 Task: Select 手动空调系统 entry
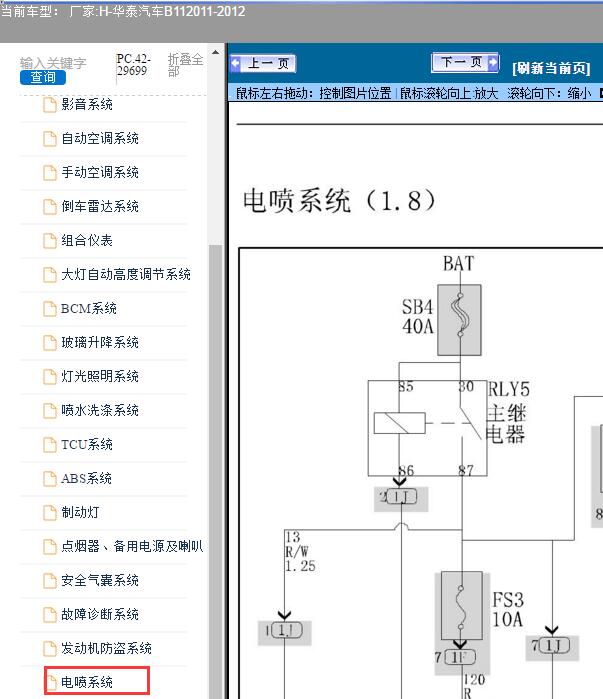point(100,173)
